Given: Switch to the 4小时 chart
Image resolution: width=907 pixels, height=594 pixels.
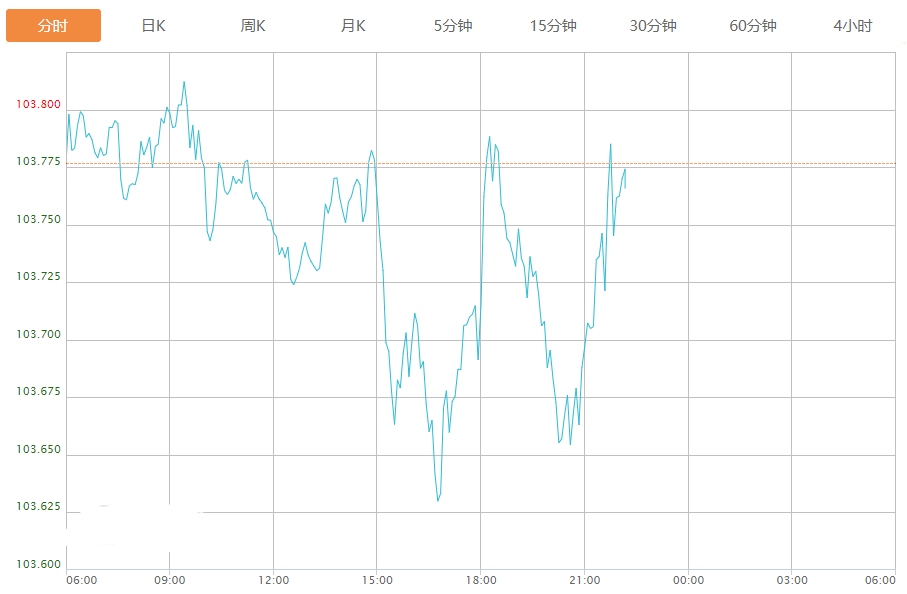Looking at the screenshot, I should pyautogui.click(x=853, y=26).
